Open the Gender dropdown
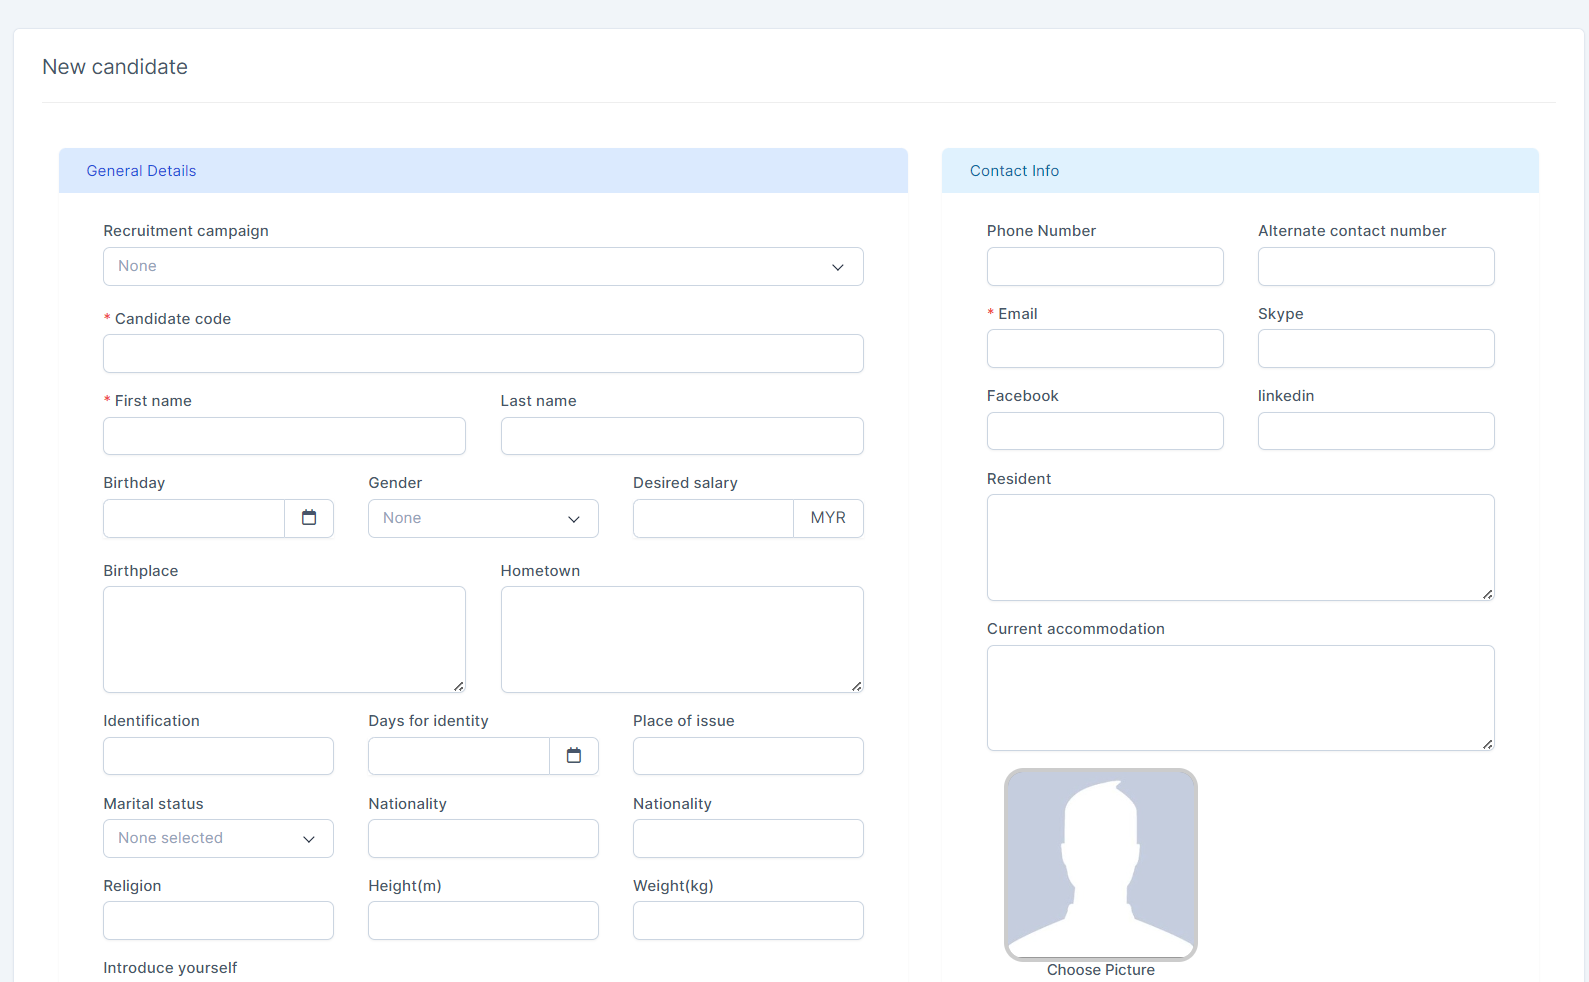This screenshot has width=1589, height=982. [483, 518]
